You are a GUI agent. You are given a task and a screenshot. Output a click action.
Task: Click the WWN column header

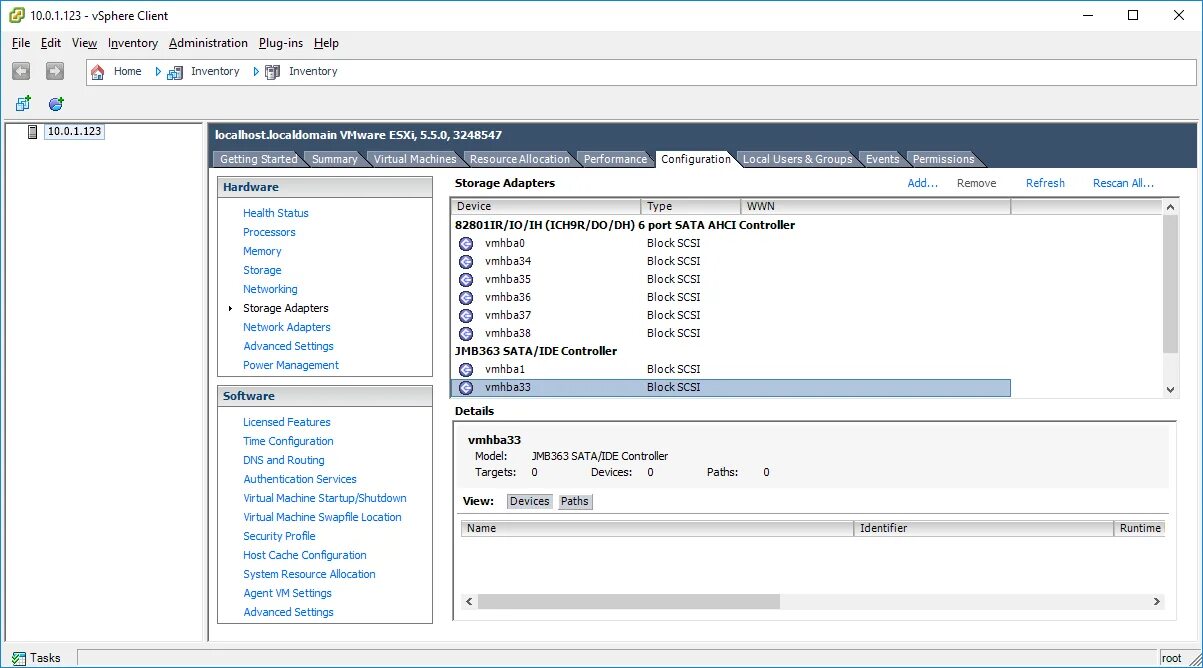coord(876,206)
